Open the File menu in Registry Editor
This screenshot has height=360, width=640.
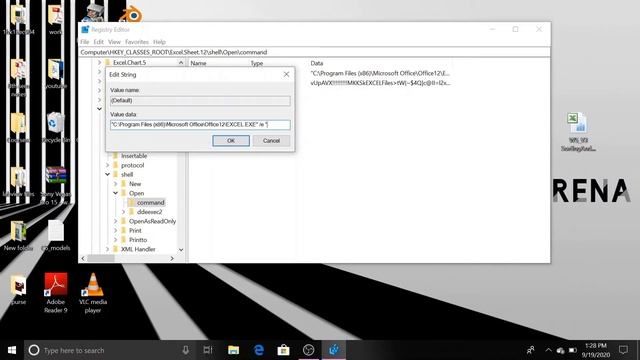(x=84, y=42)
